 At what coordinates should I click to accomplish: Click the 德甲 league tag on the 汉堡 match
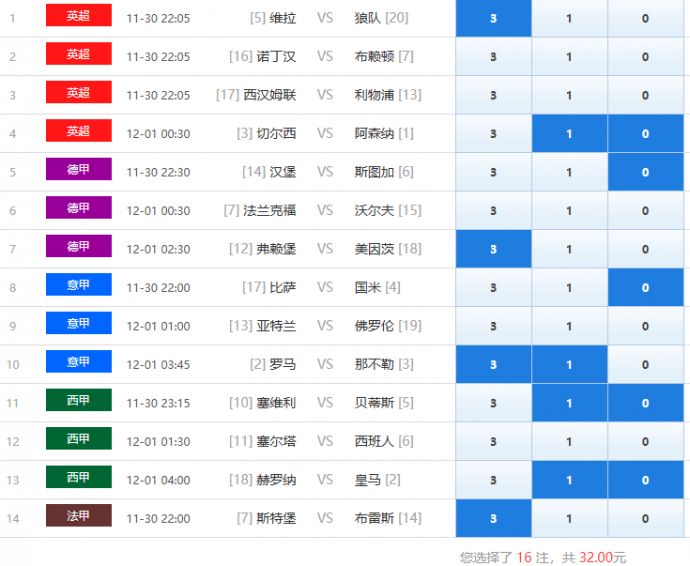coord(78,170)
